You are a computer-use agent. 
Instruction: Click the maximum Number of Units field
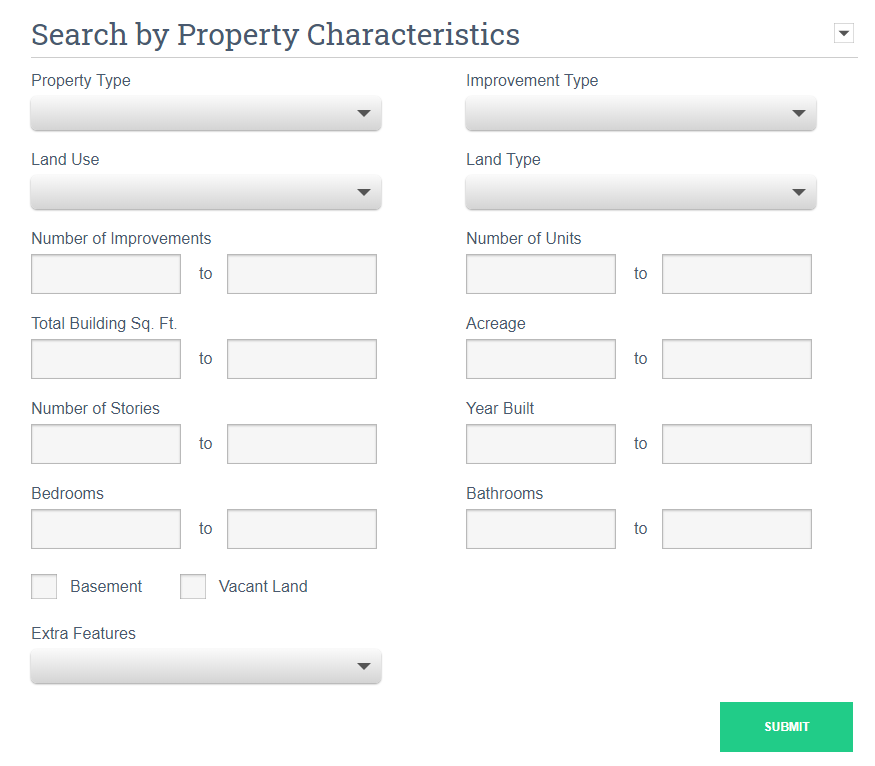737,274
